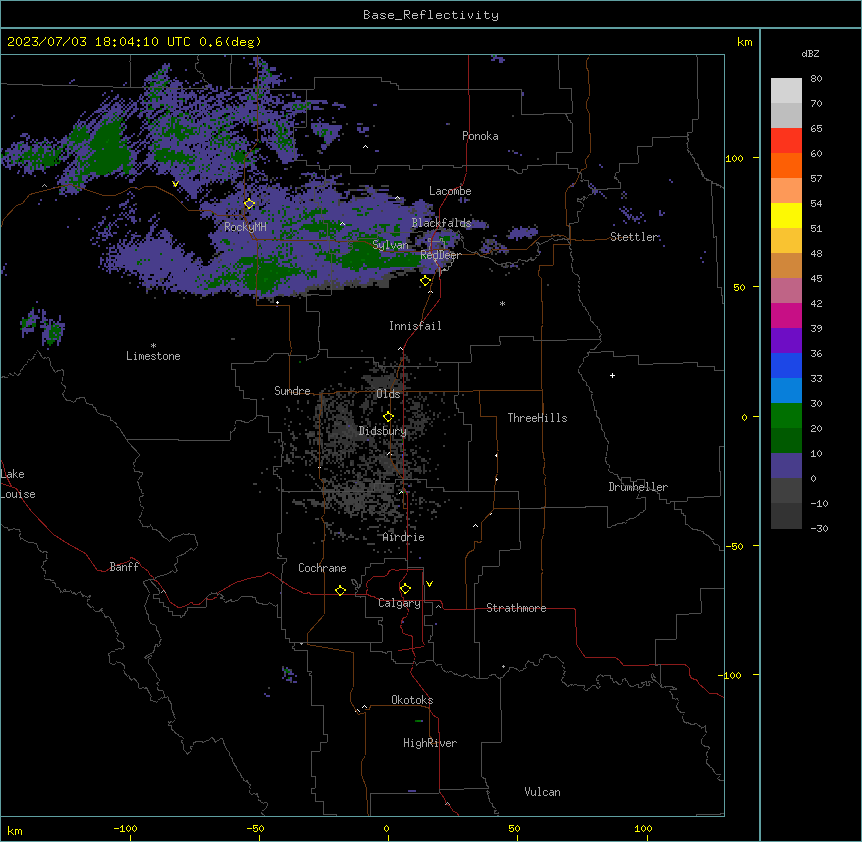Click the Vulcan label
This screenshot has width=862, height=842.
[542, 792]
